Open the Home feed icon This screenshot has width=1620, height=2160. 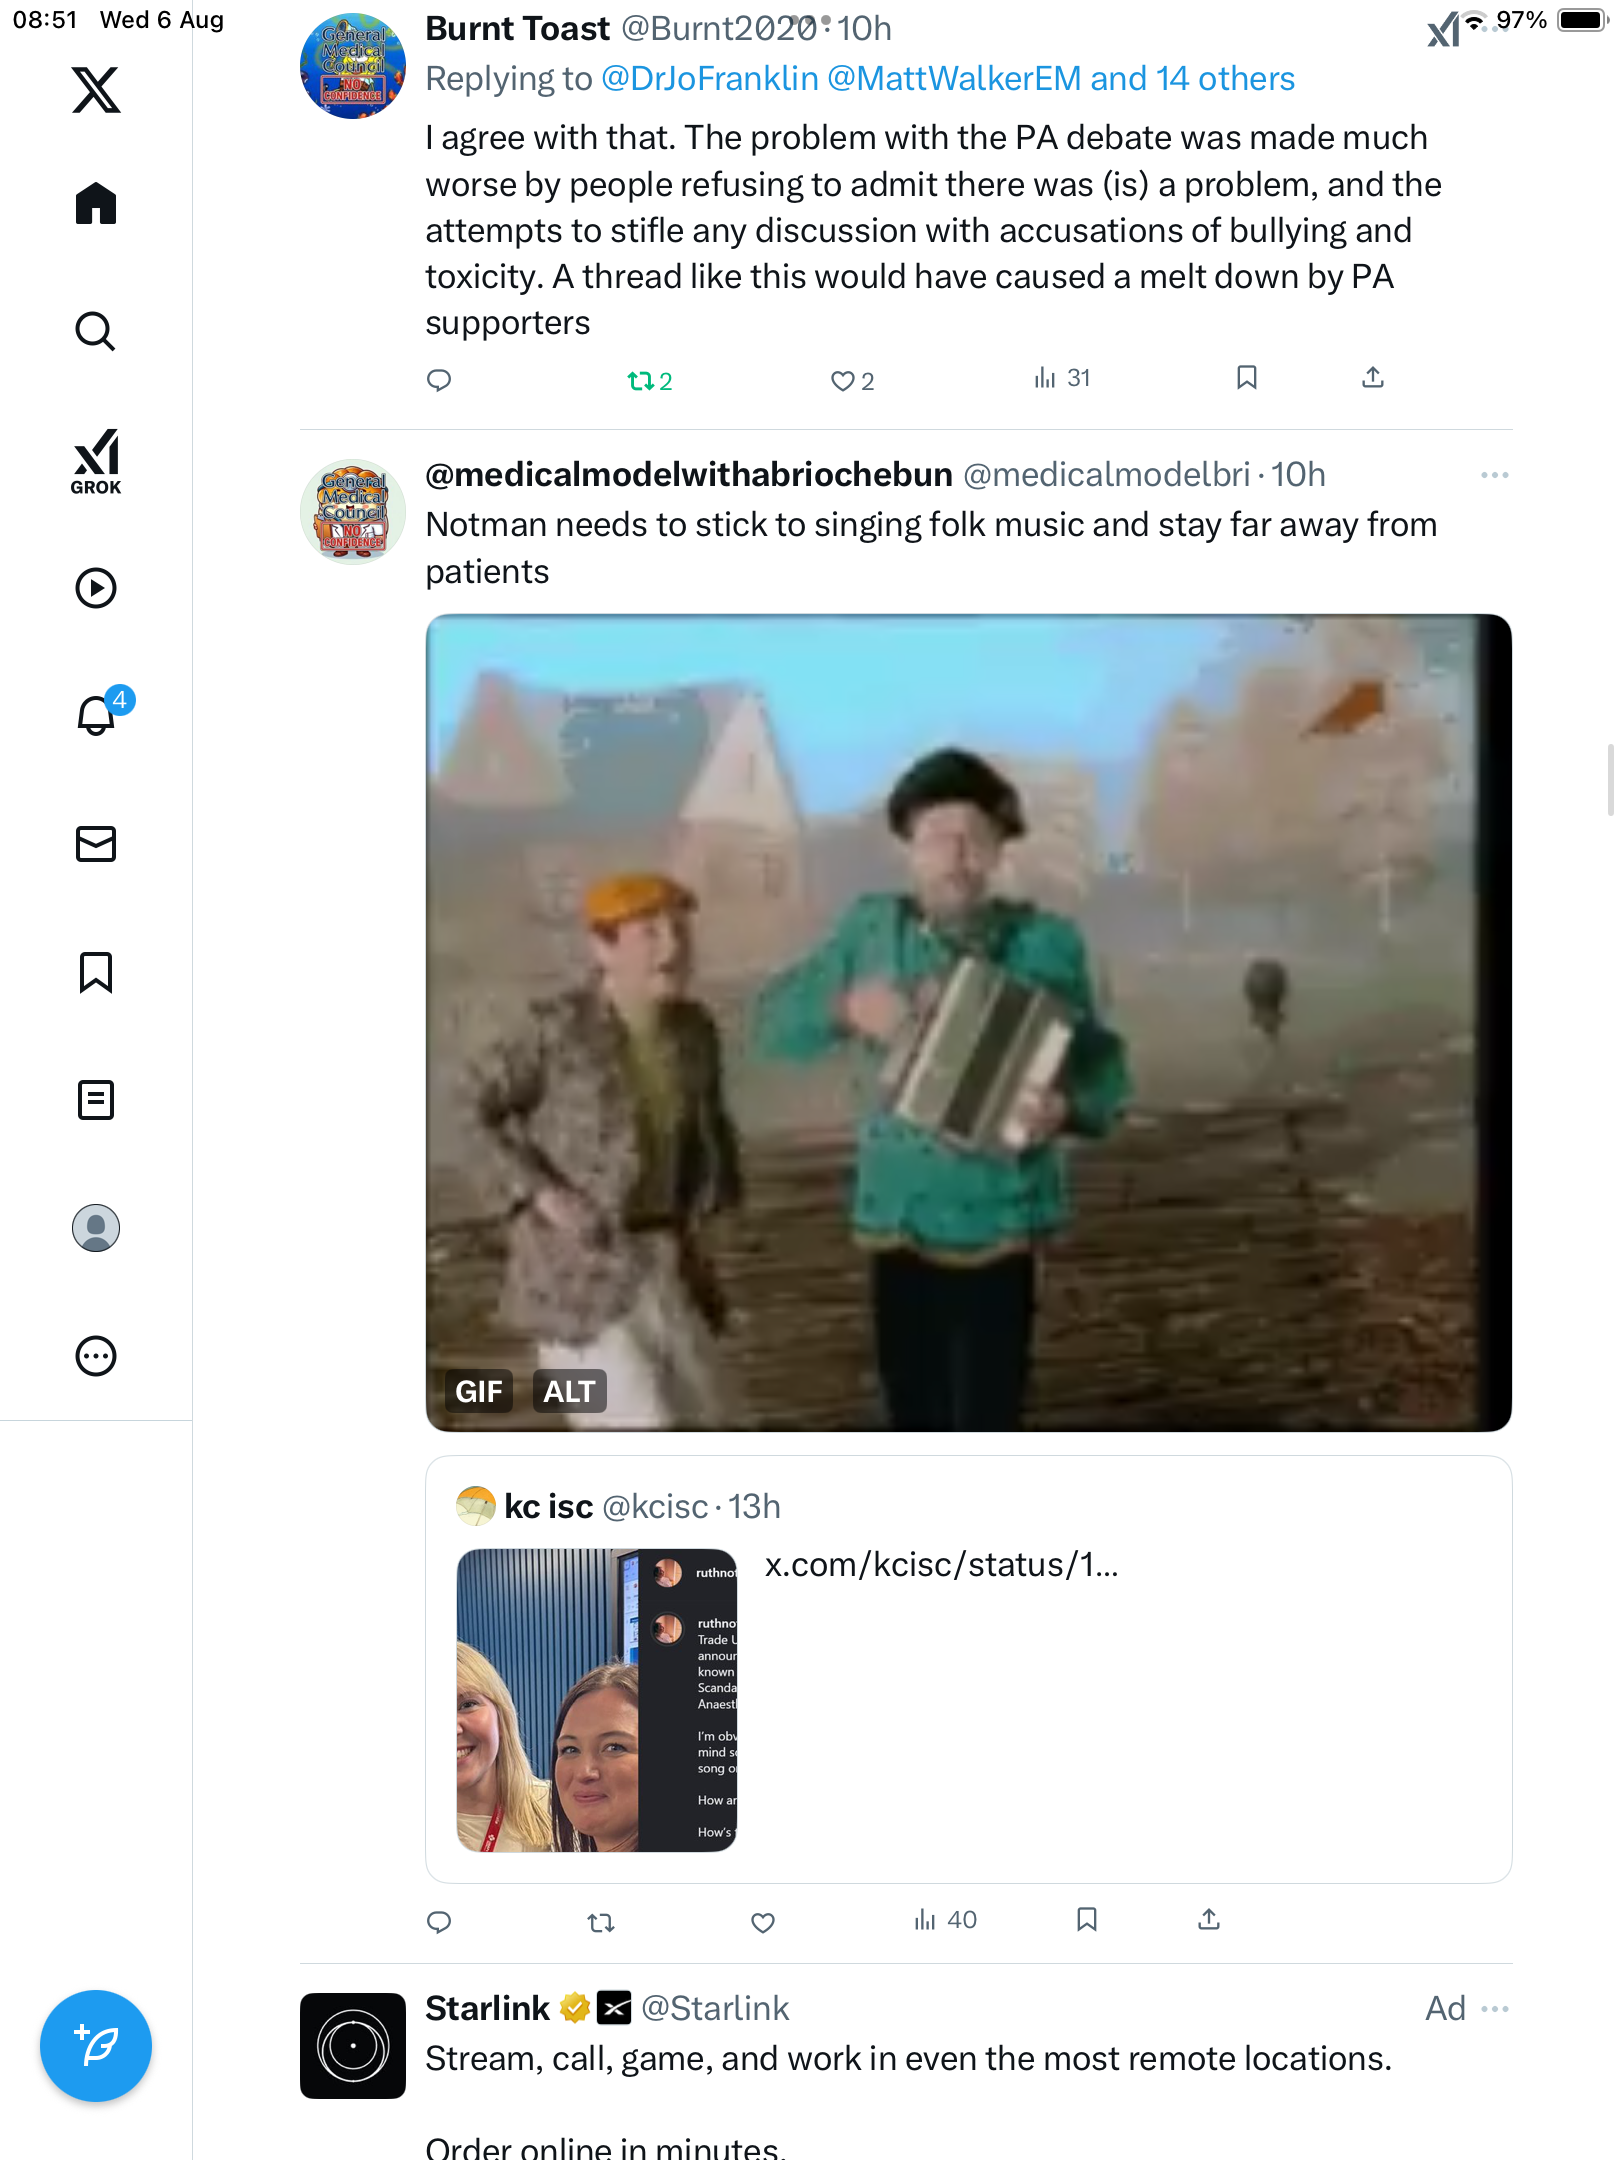(x=96, y=204)
